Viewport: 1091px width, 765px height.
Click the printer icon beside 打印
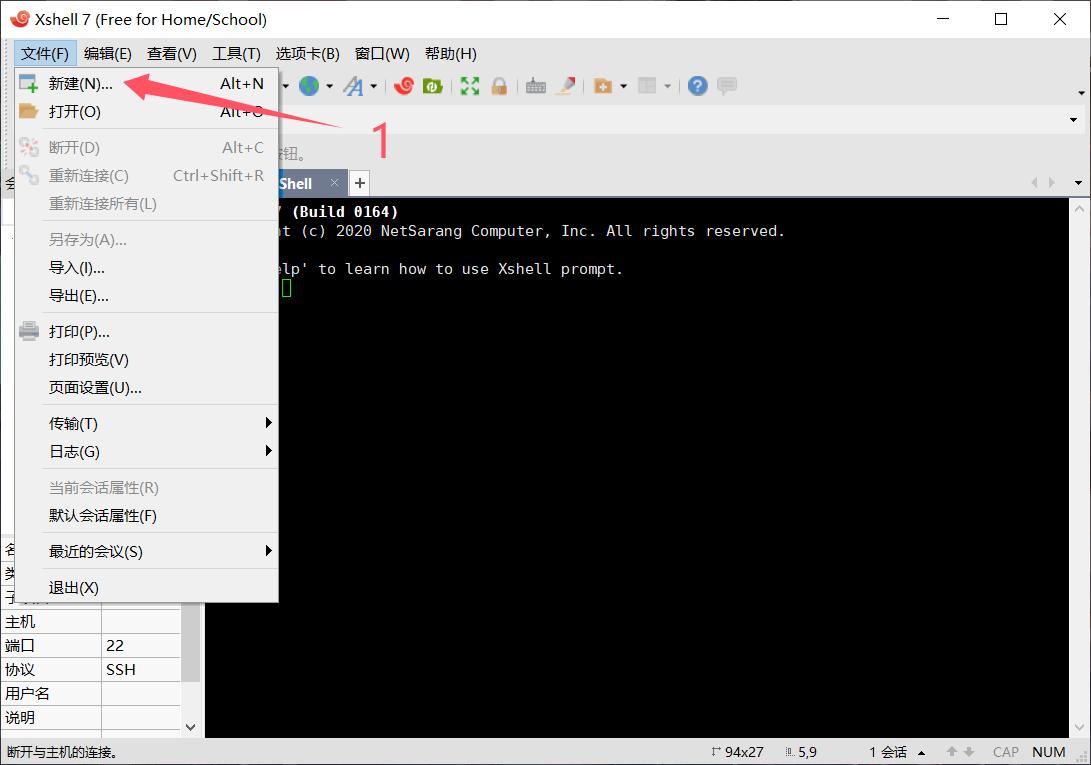(x=29, y=331)
